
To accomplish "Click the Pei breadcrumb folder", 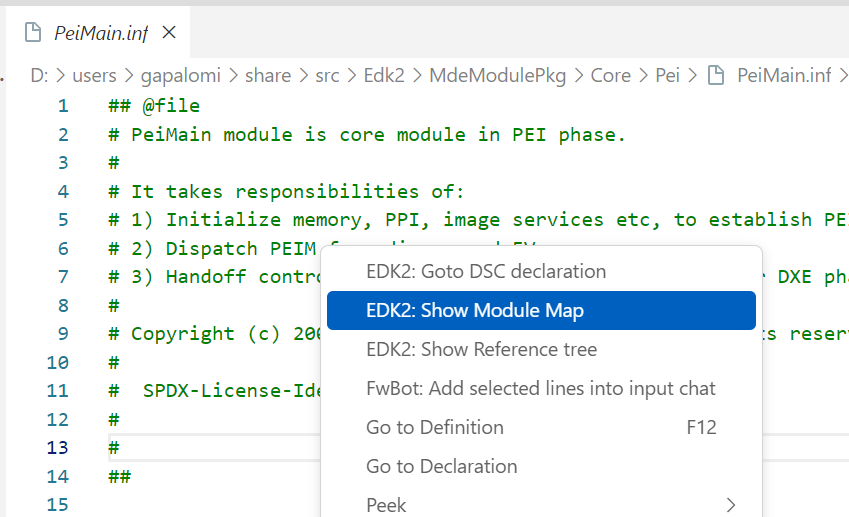I will pyautogui.click(x=667, y=75).
